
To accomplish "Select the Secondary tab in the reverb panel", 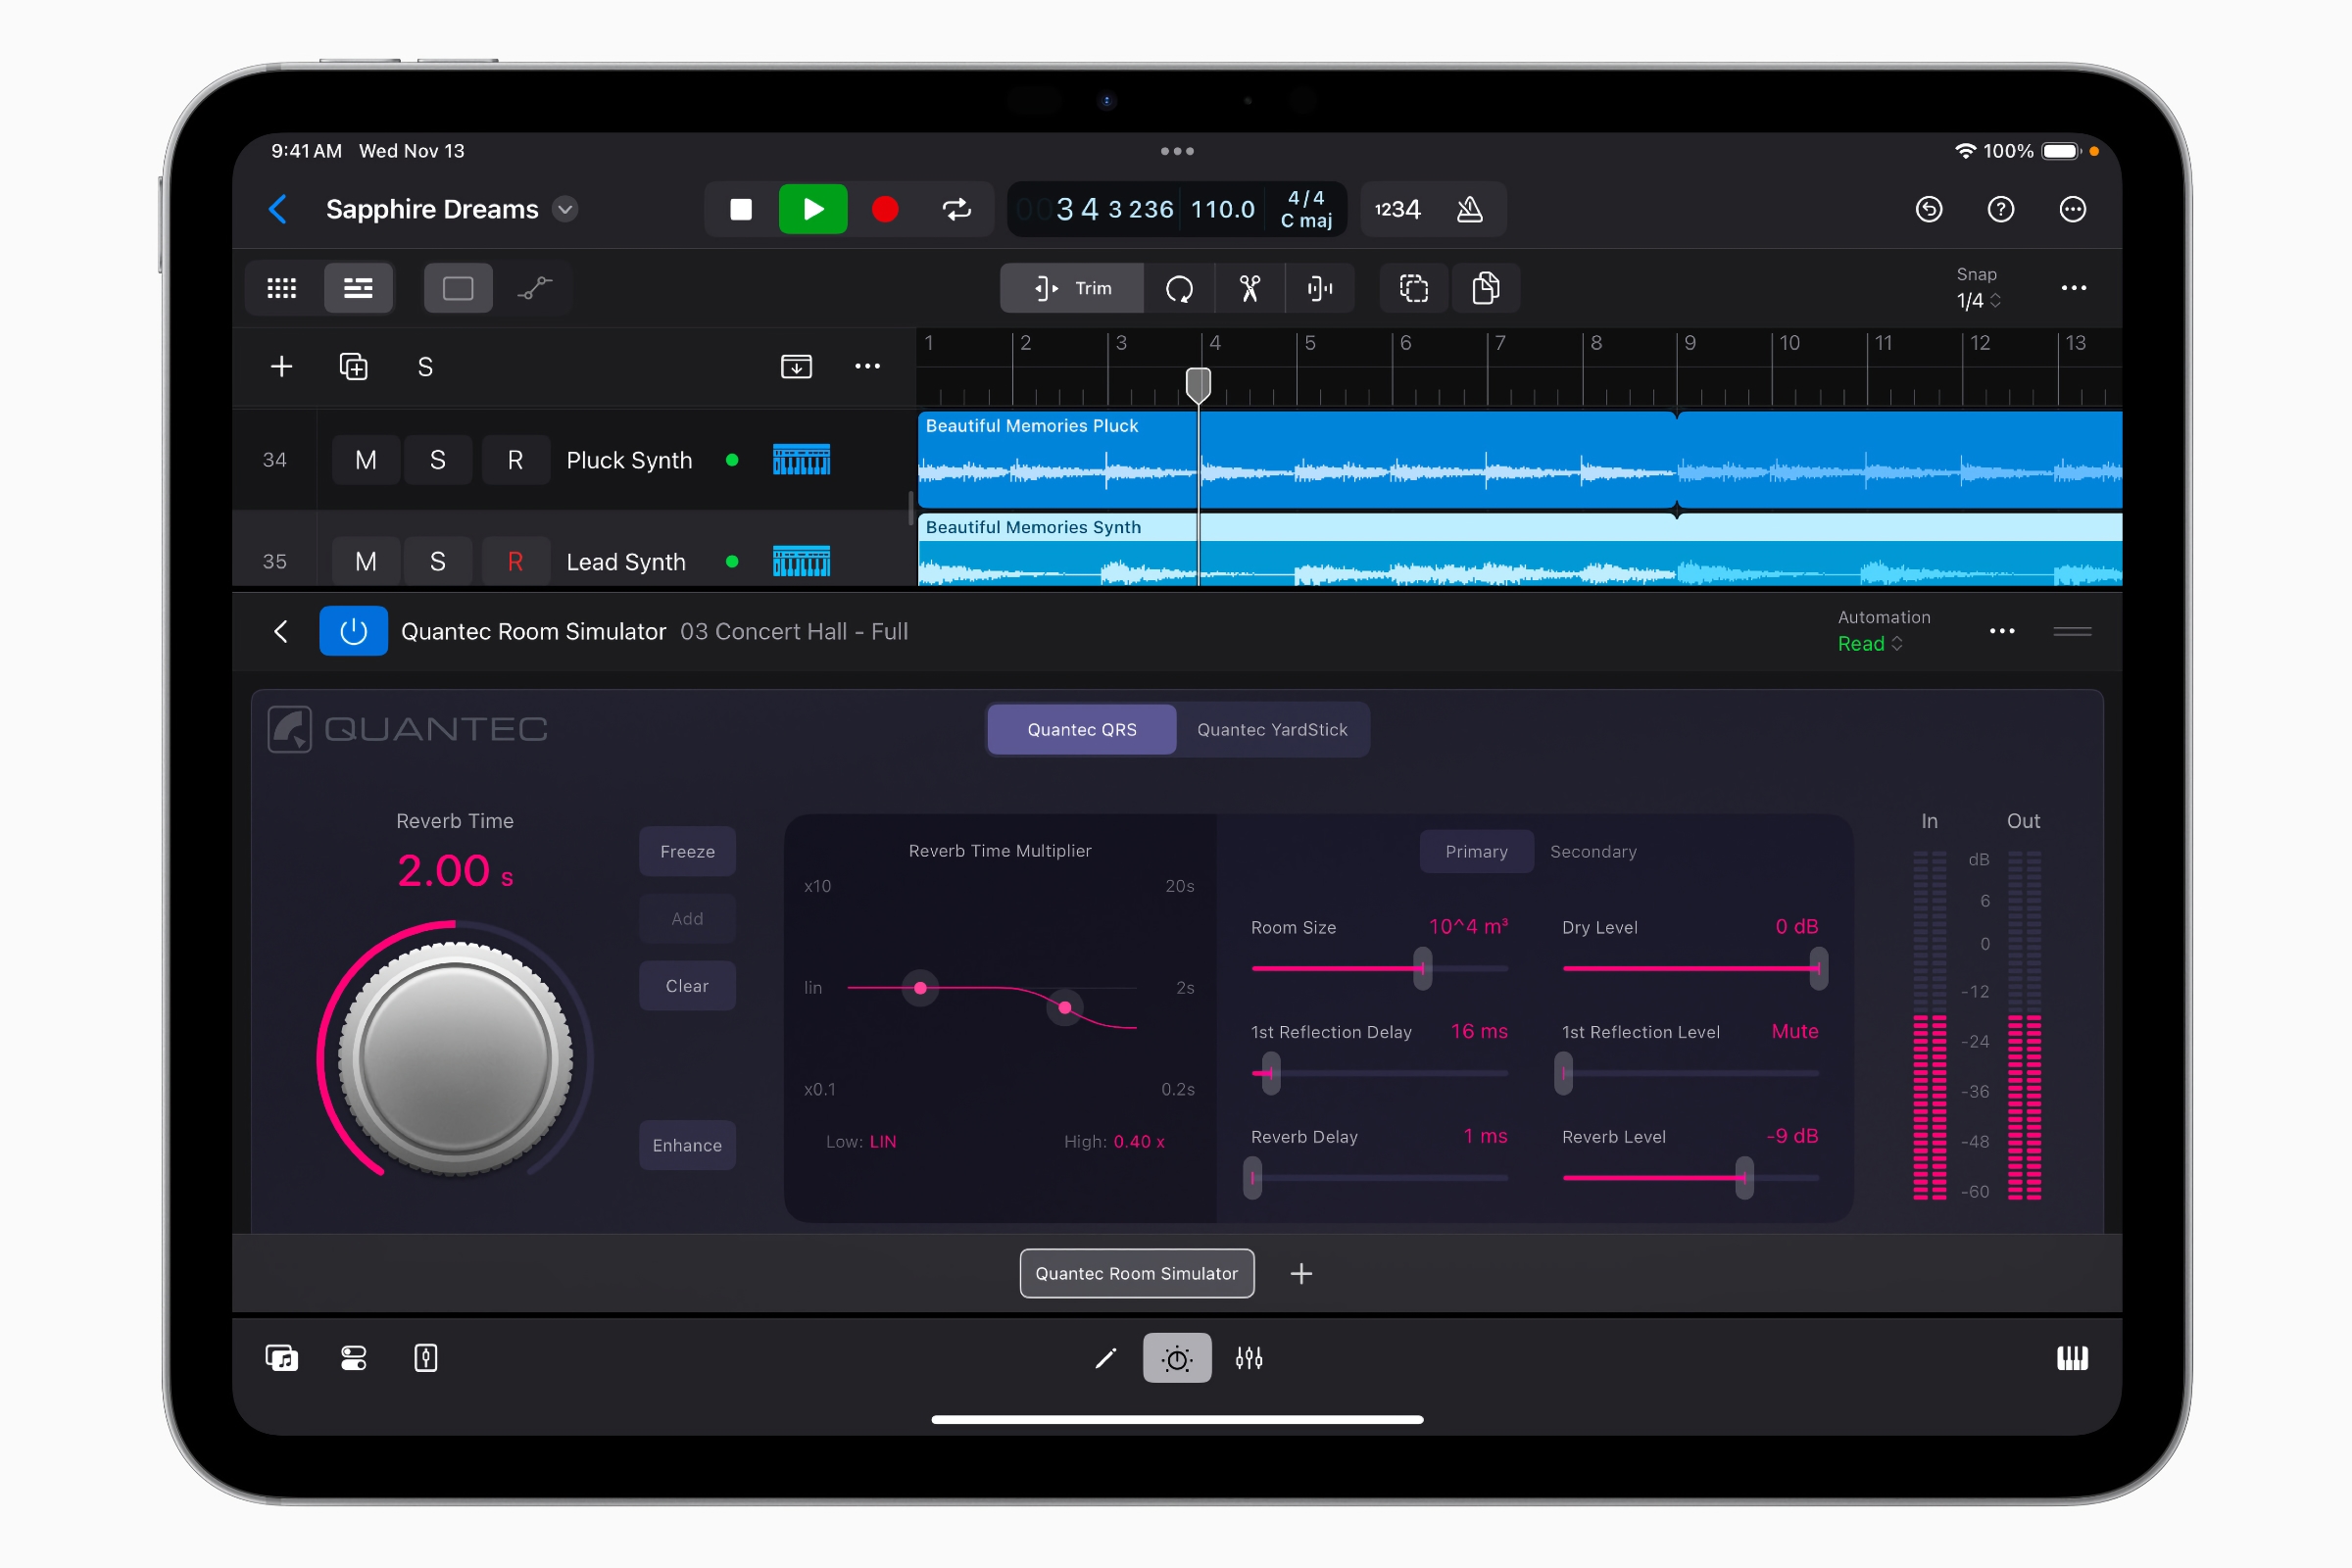I will tap(1593, 851).
